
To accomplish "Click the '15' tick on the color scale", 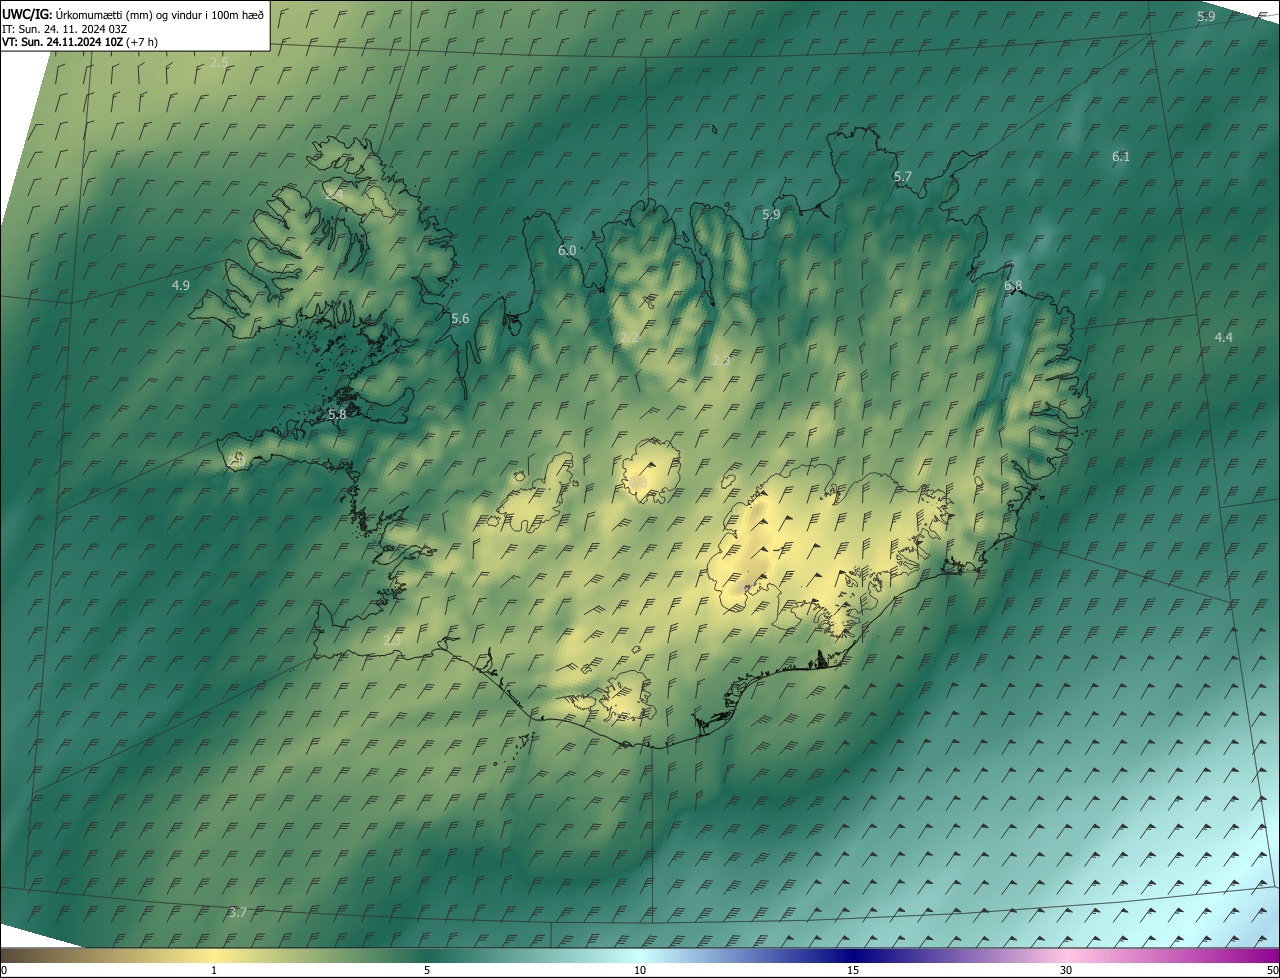I will [x=853, y=970].
